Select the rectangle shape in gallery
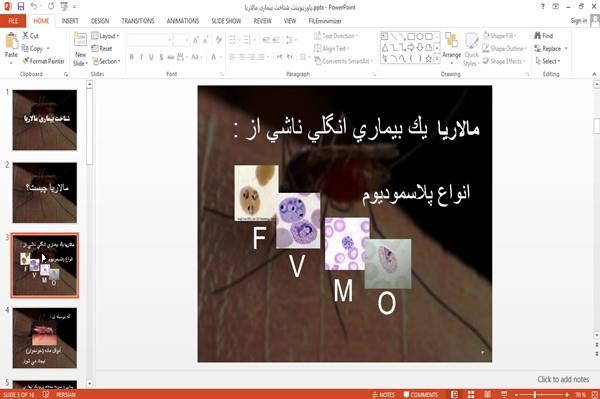The image size is (600, 399). 411,37
